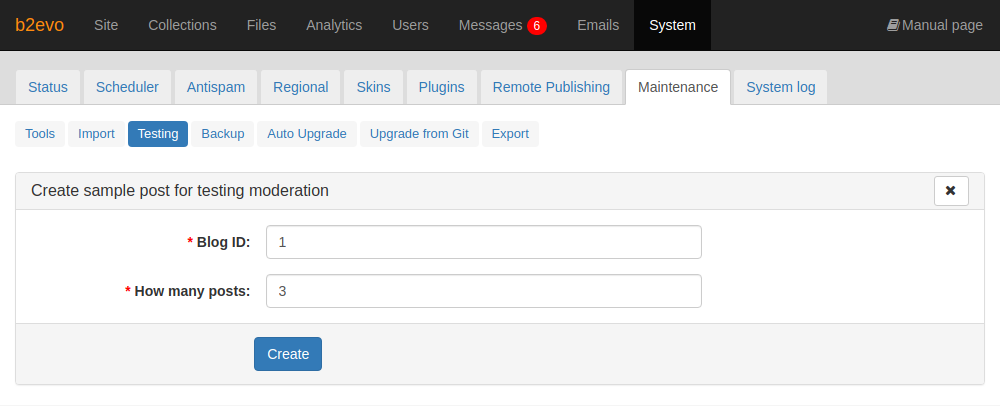Click into the Blog ID field
The height and width of the screenshot is (406, 1000).
tap(483, 242)
